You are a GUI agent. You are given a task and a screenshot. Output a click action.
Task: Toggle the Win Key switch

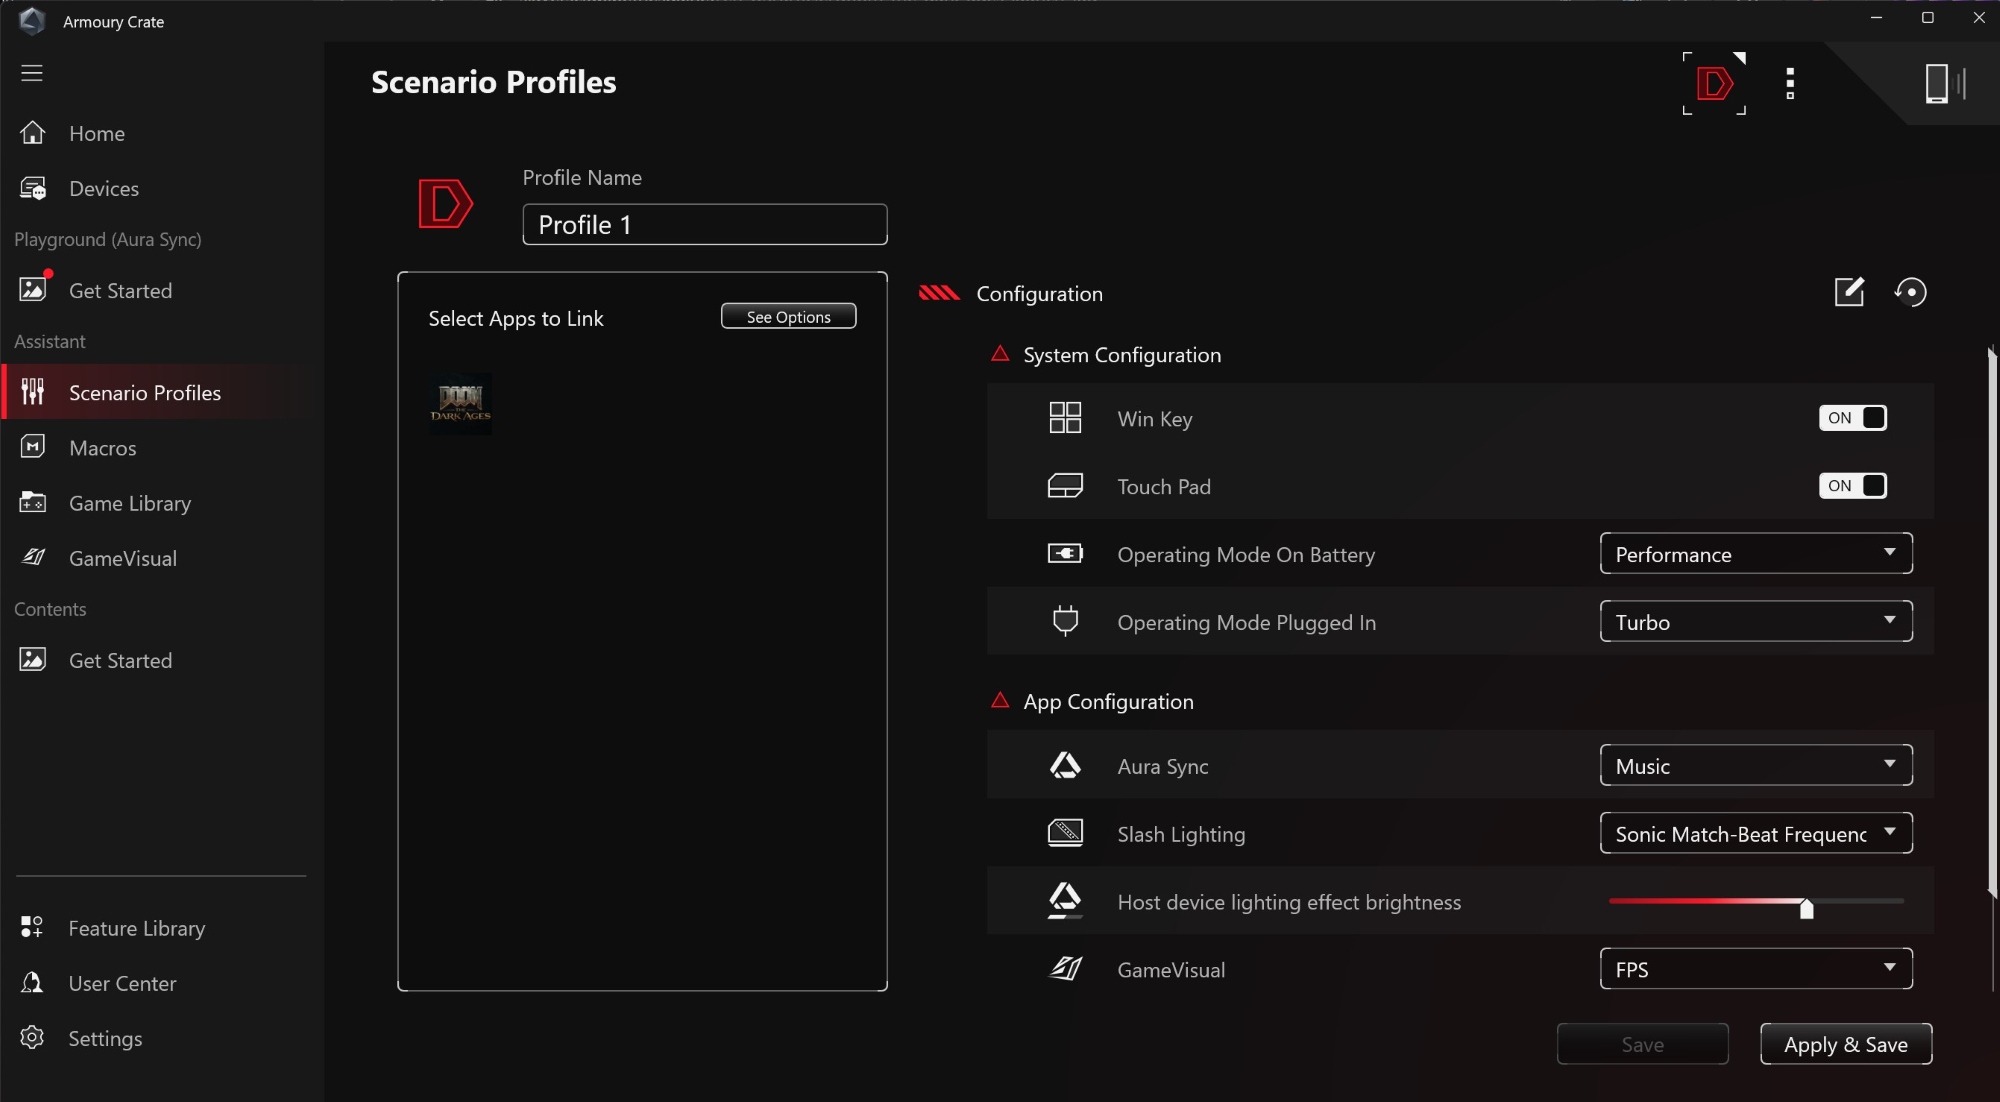click(x=1852, y=418)
